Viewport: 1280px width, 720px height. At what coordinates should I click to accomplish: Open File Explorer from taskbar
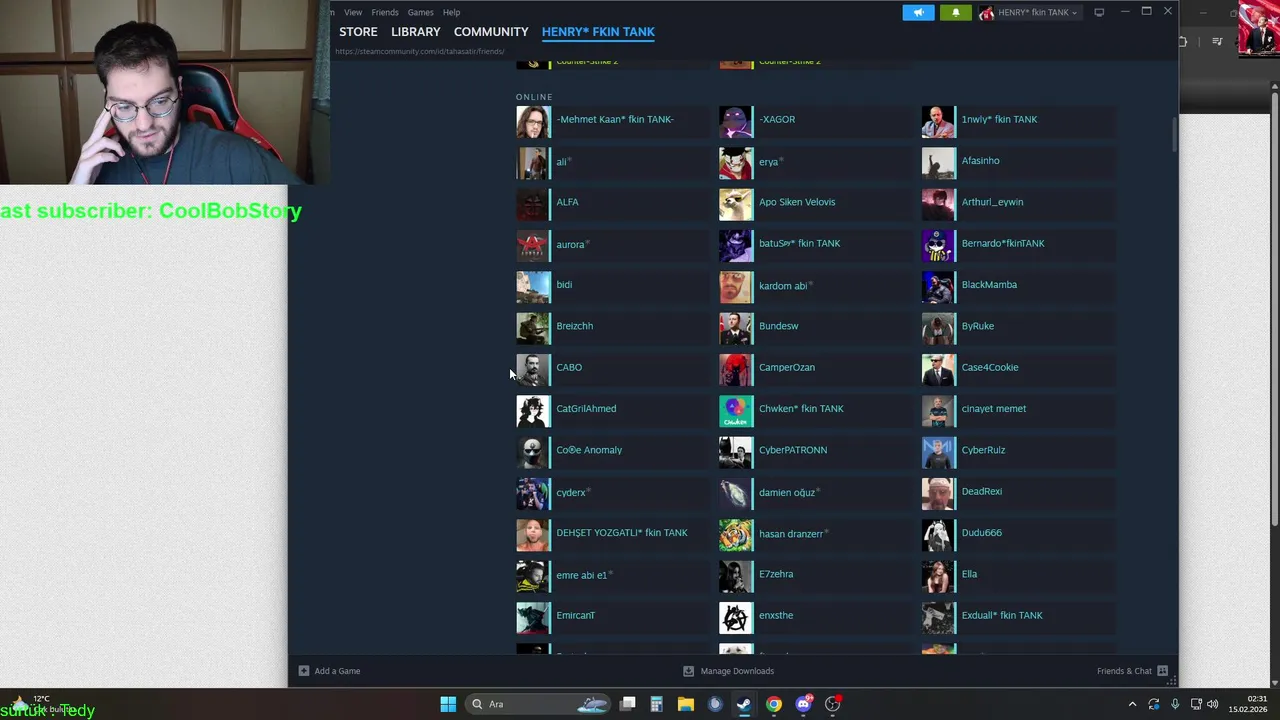(x=685, y=704)
